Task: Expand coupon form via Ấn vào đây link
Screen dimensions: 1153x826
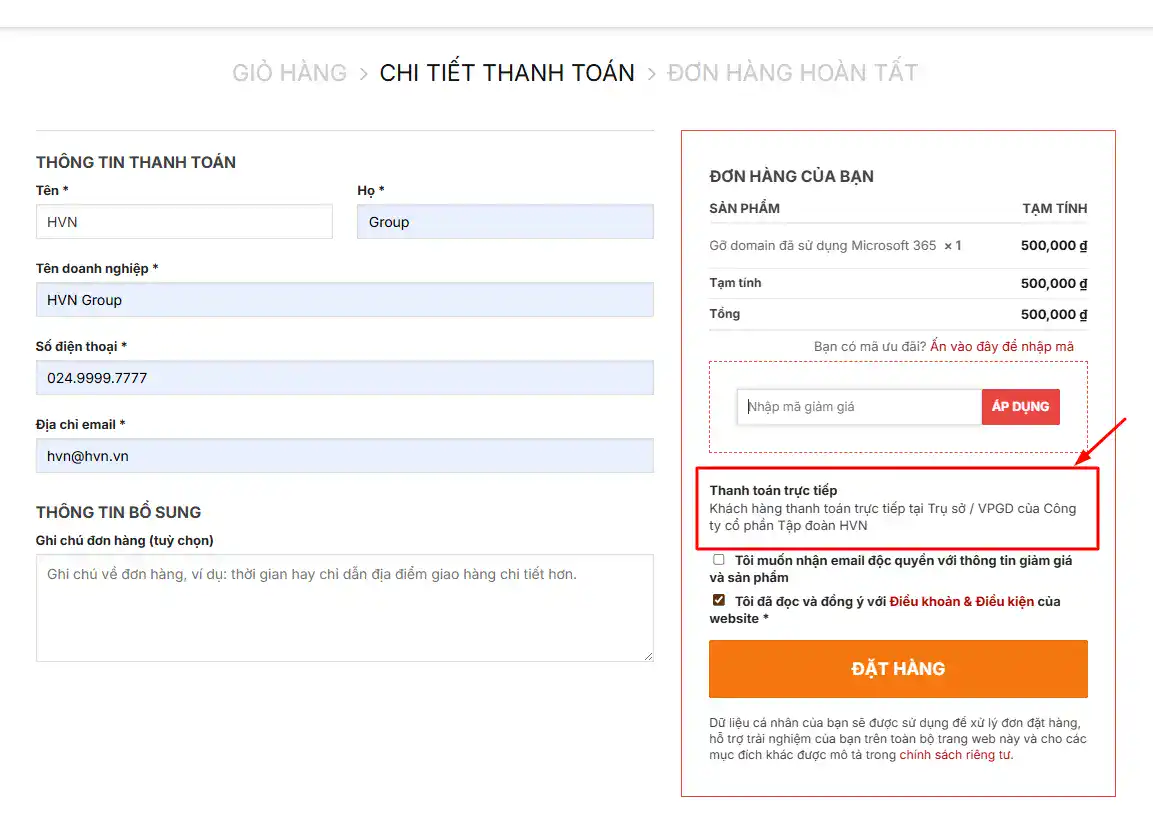Action: 1001,346
